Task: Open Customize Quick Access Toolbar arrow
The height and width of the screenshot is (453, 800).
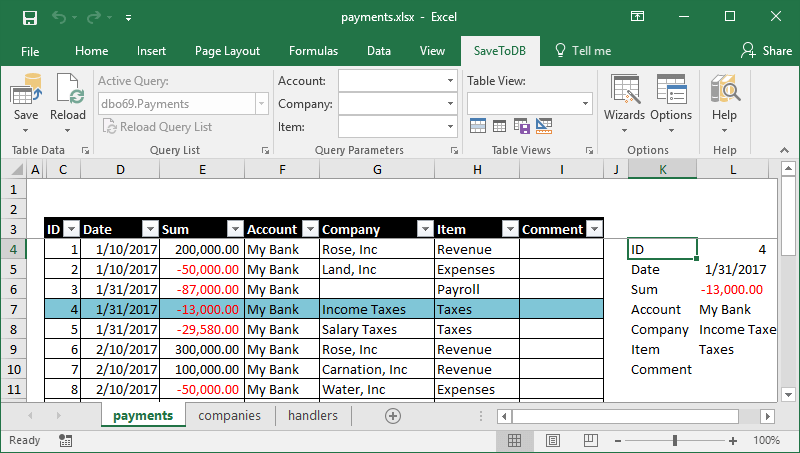Action: coord(129,18)
